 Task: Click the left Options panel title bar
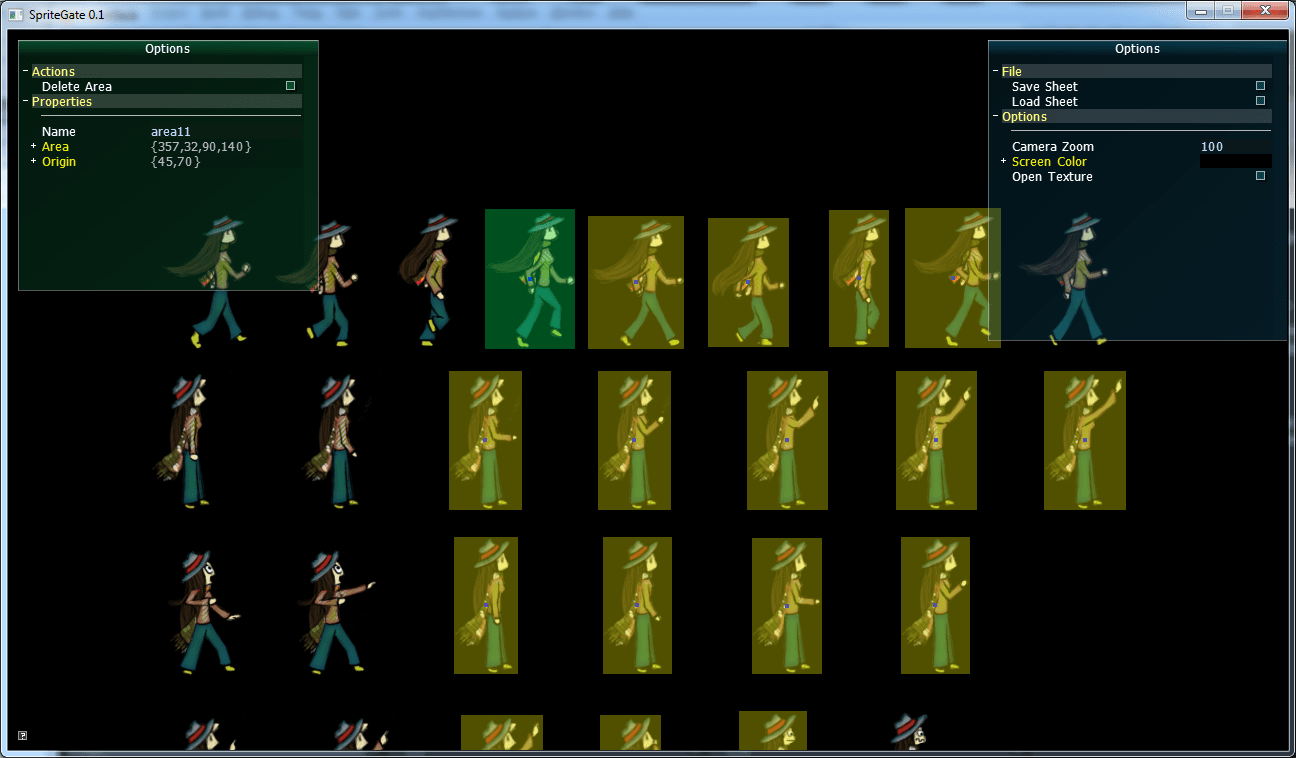[168, 49]
